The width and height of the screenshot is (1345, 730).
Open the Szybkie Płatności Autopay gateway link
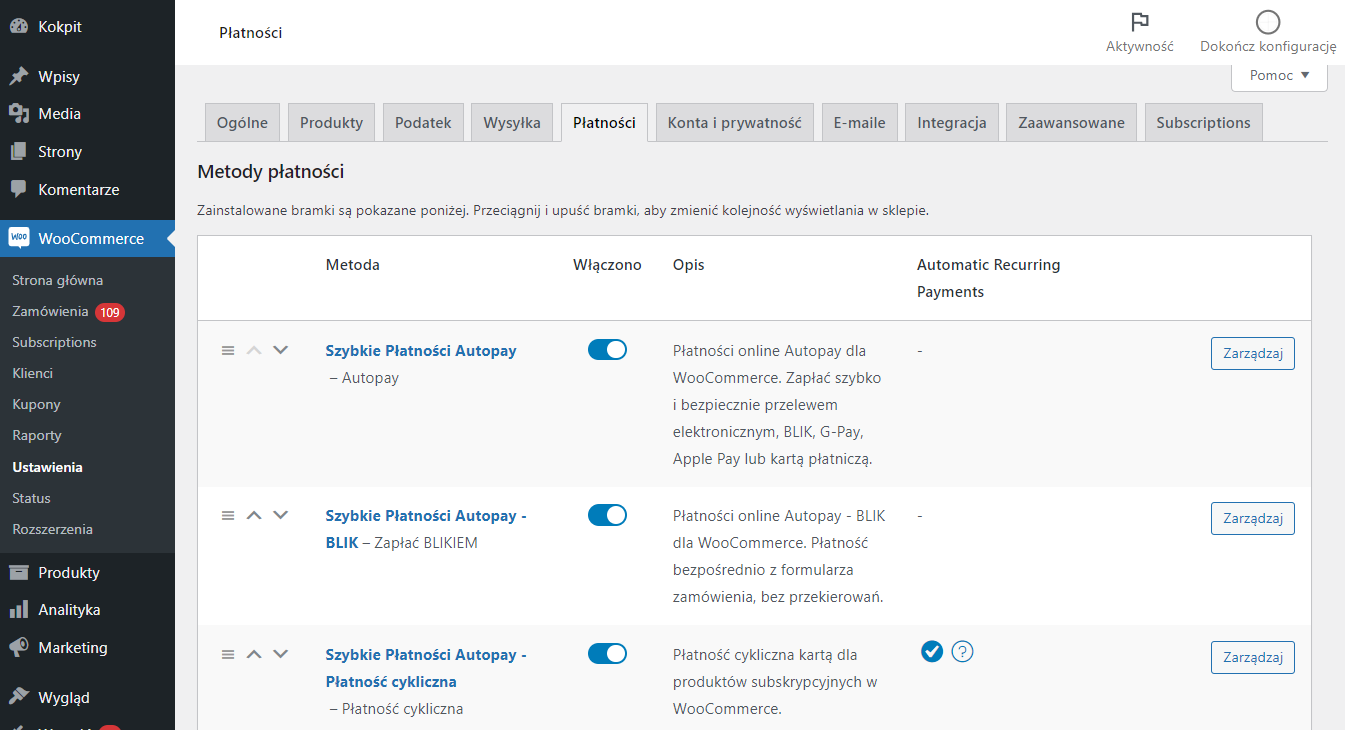click(421, 351)
